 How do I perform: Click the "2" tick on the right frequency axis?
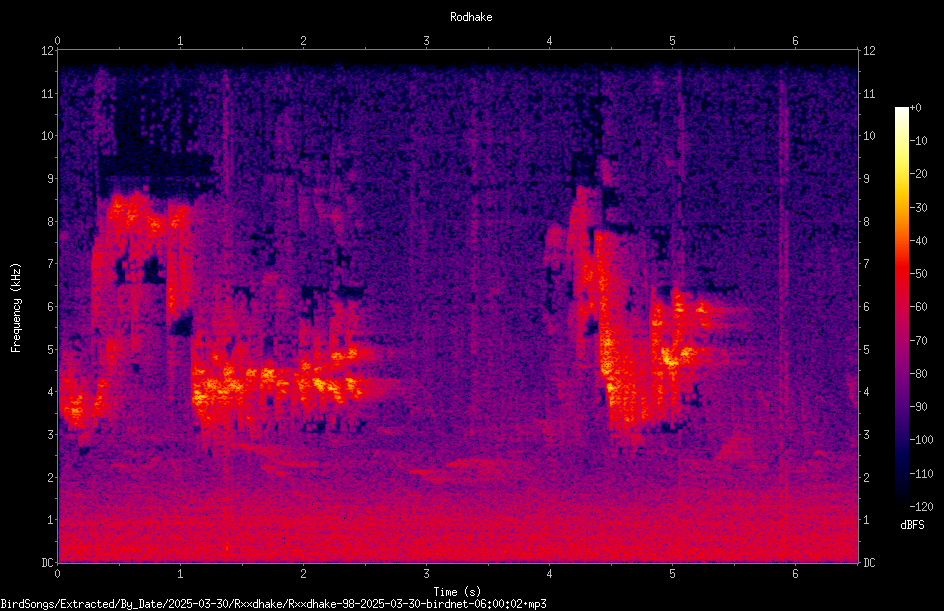tap(866, 477)
